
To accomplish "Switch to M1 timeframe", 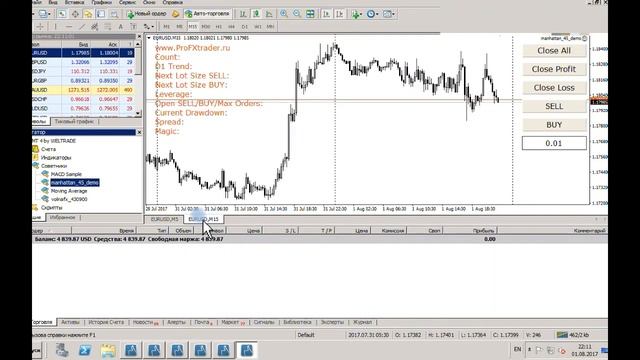I will pyautogui.click(x=167, y=27).
